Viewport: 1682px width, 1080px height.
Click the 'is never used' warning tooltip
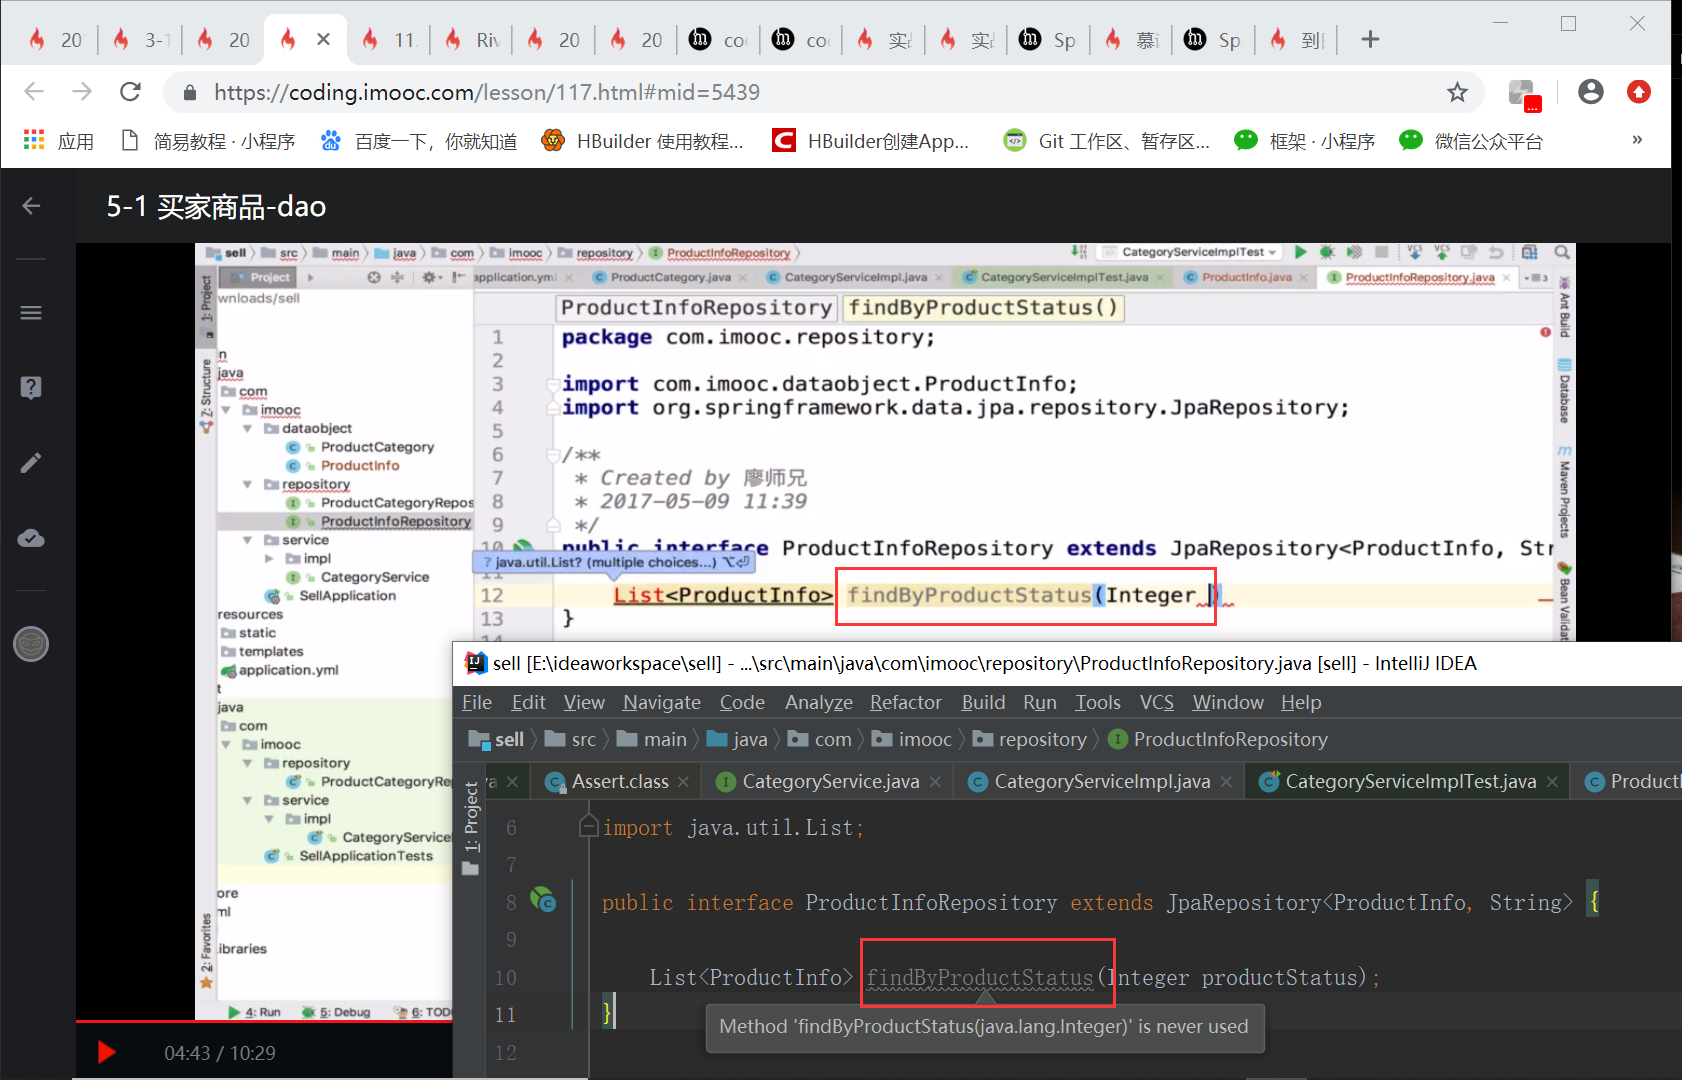tap(985, 1027)
